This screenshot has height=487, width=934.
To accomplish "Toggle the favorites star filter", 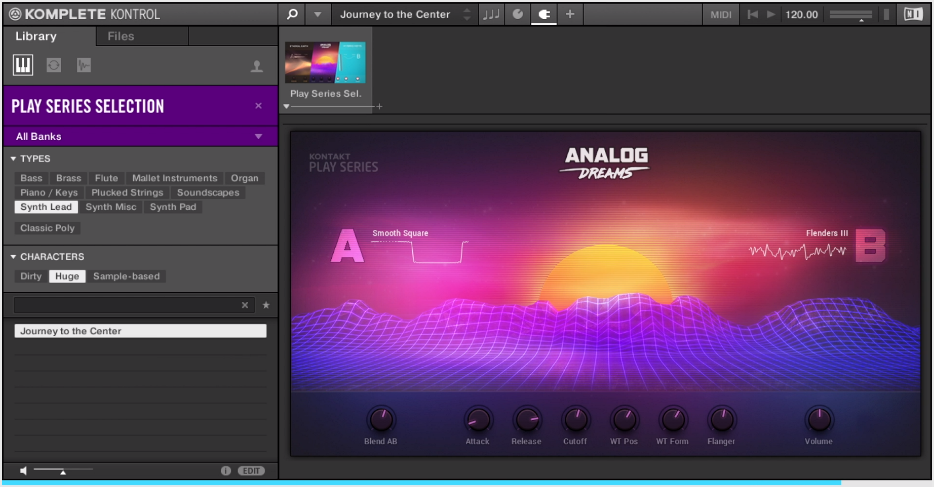I will pyautogui.click(x=266, y=305).
